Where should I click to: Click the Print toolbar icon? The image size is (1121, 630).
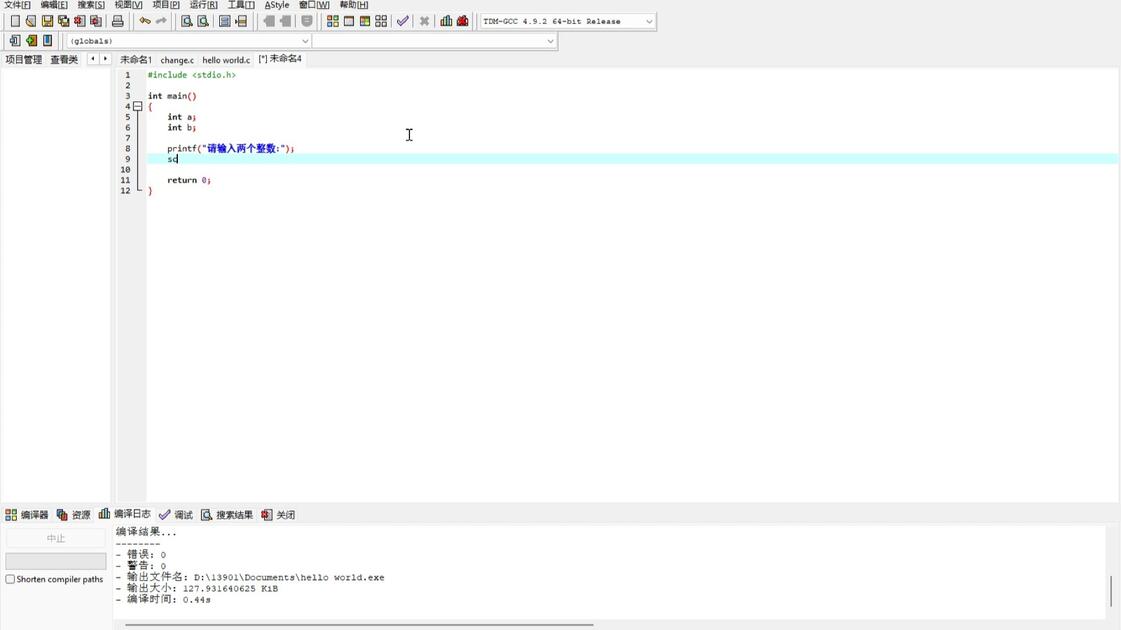click(x=118, y=21)
